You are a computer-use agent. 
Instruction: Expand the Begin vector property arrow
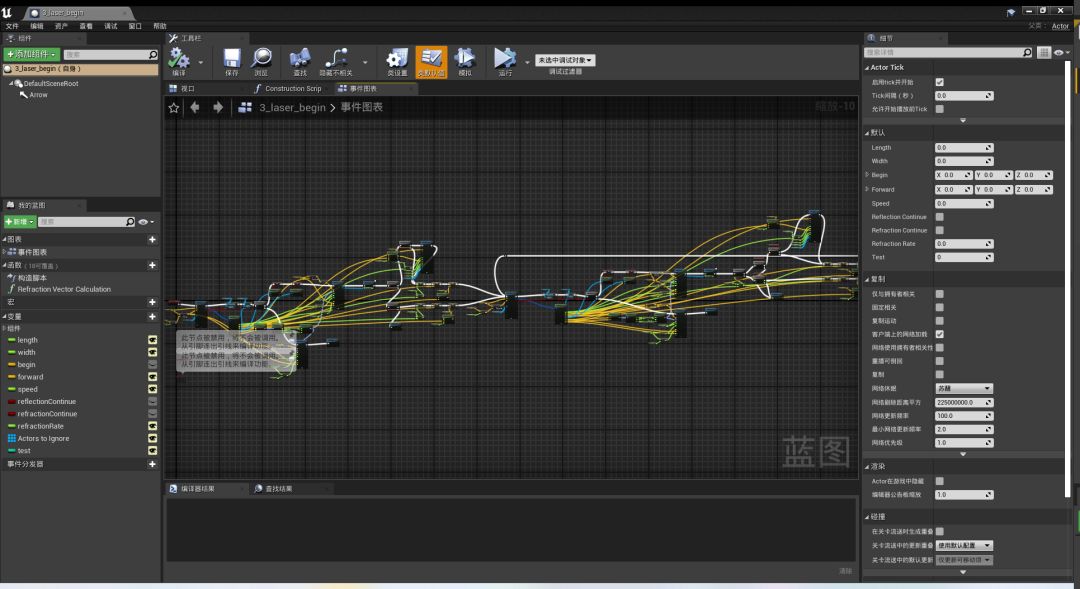(x=866, y=175)
